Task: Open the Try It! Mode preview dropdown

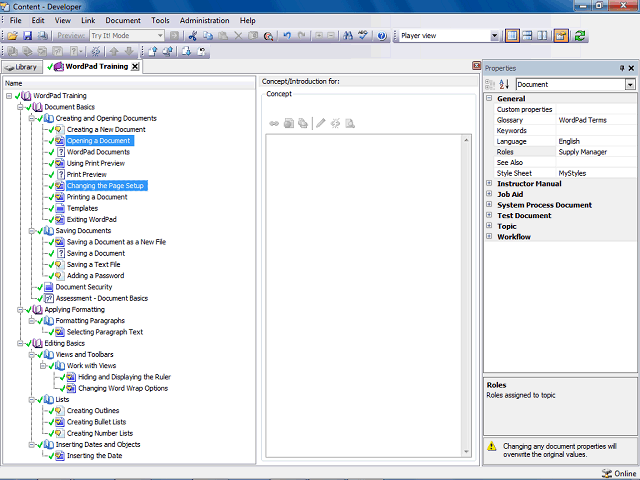Action: tap(160, 36)
